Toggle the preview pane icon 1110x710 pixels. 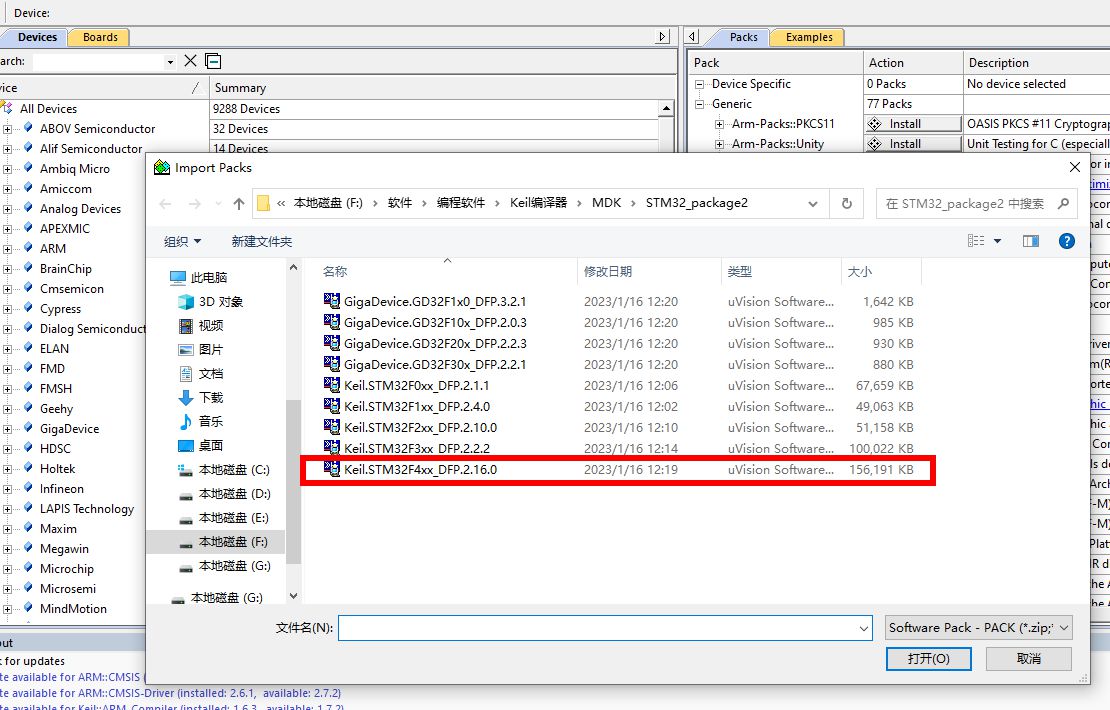coord(1031,241)
